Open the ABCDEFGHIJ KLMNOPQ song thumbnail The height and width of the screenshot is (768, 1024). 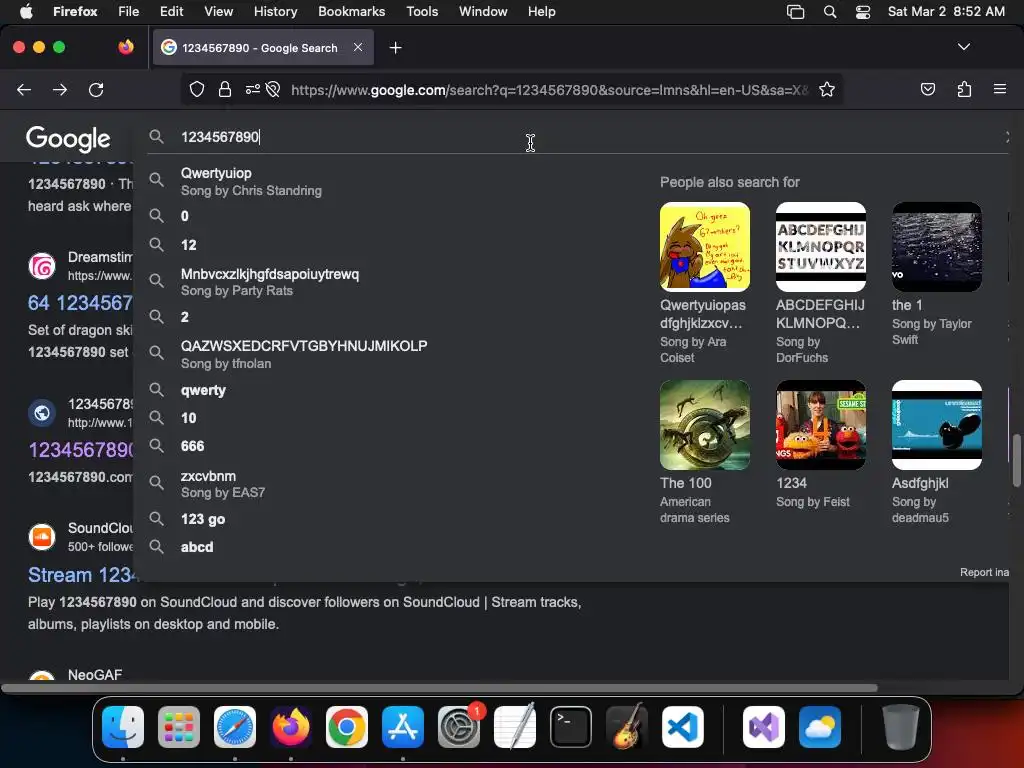click(821, 247)
